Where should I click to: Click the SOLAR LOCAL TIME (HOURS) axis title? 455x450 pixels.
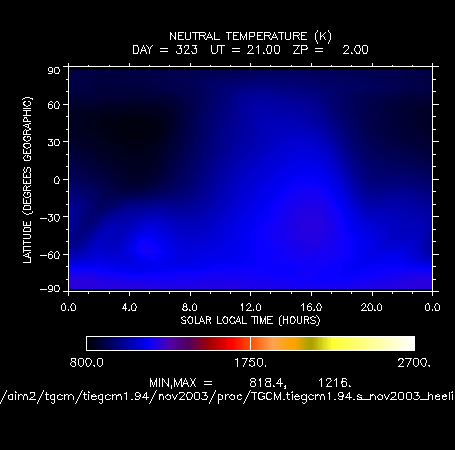pyautogui.click(x=250, y=321)
